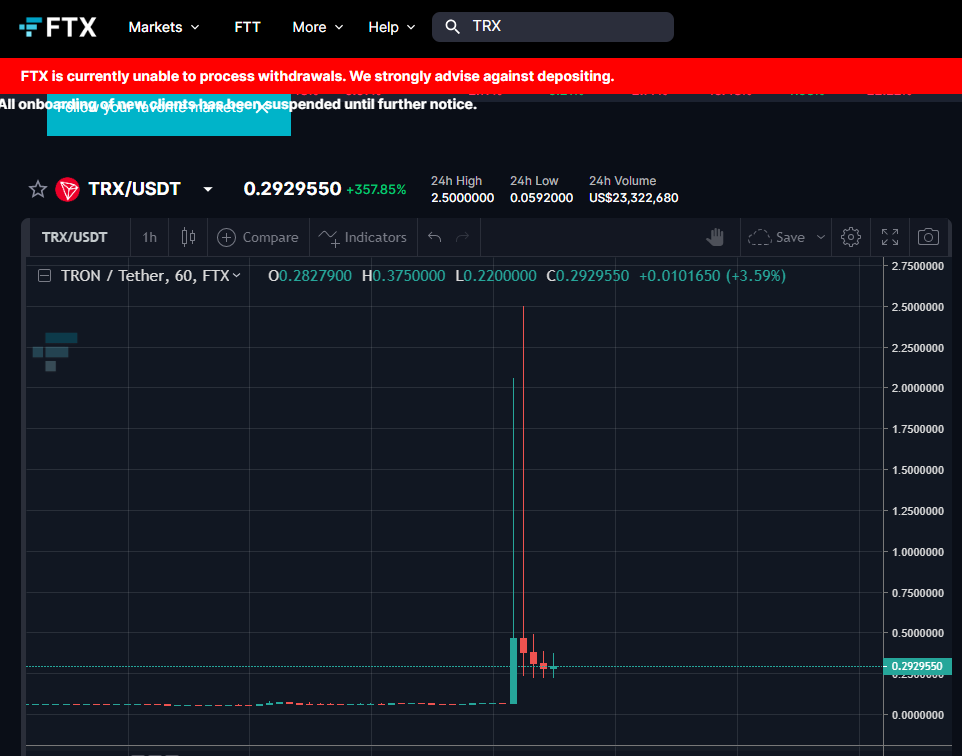Open dropdown arrow next to Save
Viewport: 962px width, 756px height.
coord(821,237)
